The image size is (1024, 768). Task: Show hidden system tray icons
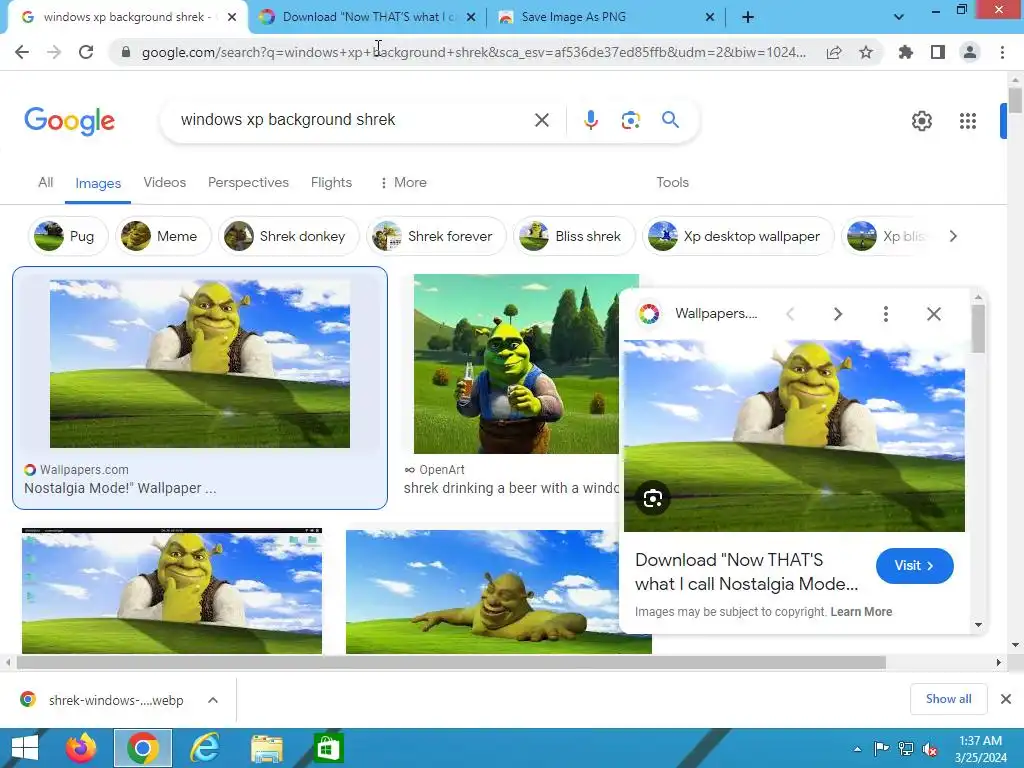[857, 749]
